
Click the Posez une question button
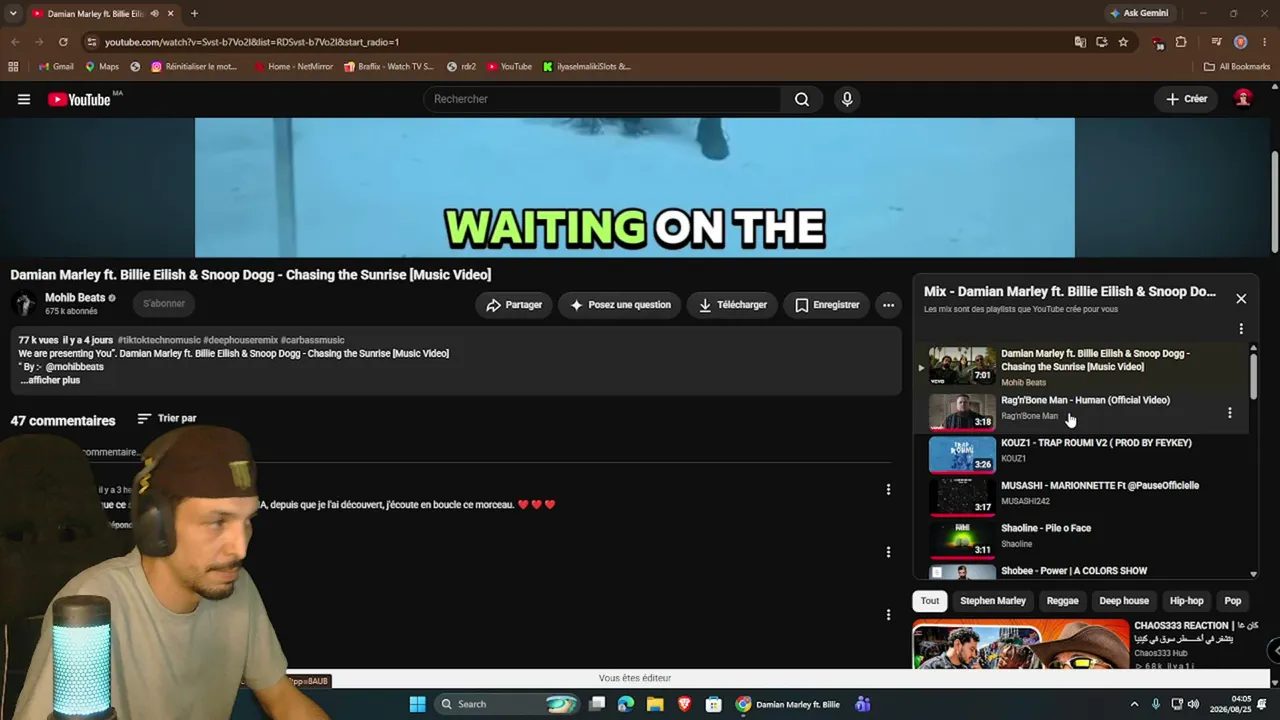620,305
